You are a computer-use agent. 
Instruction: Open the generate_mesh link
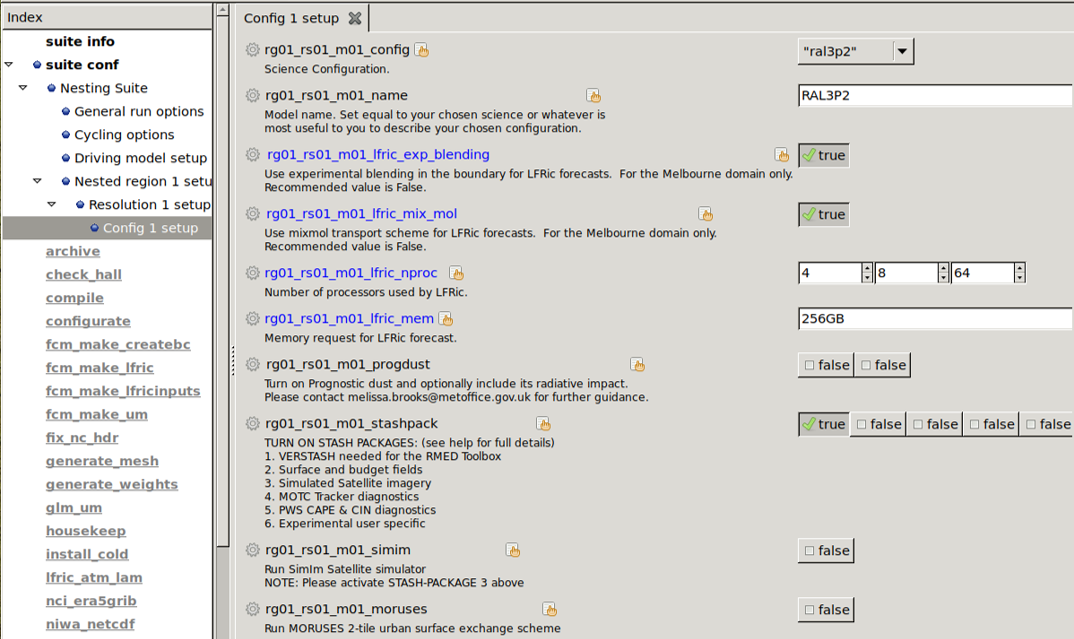click(102, 461)
